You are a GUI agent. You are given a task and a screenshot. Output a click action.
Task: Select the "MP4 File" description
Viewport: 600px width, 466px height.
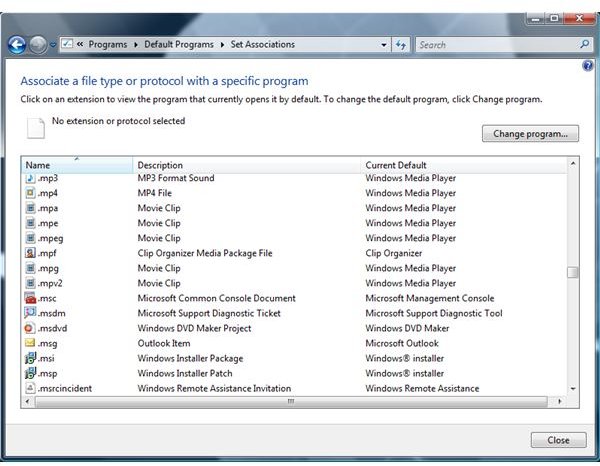pyautogui.click(x=155, y=193)
